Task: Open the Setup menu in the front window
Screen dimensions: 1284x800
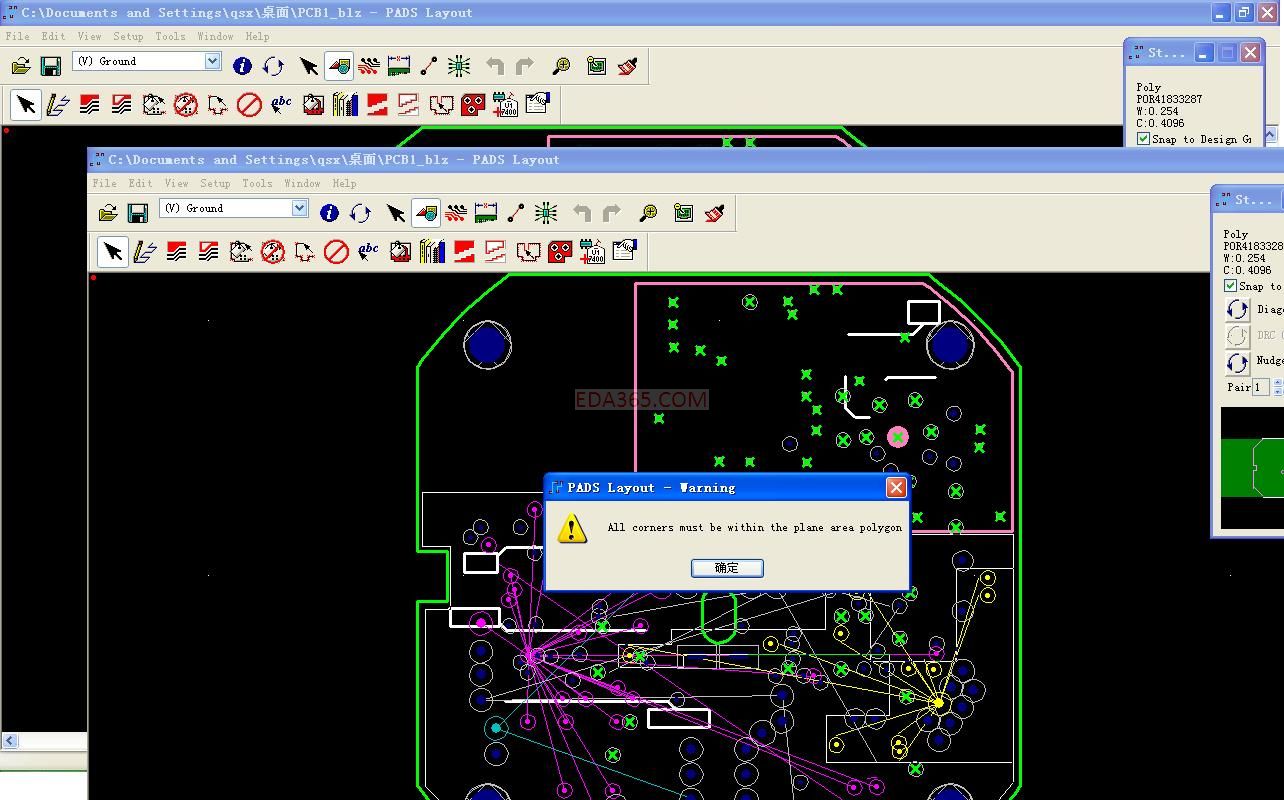Action: (x=214, y=184)
